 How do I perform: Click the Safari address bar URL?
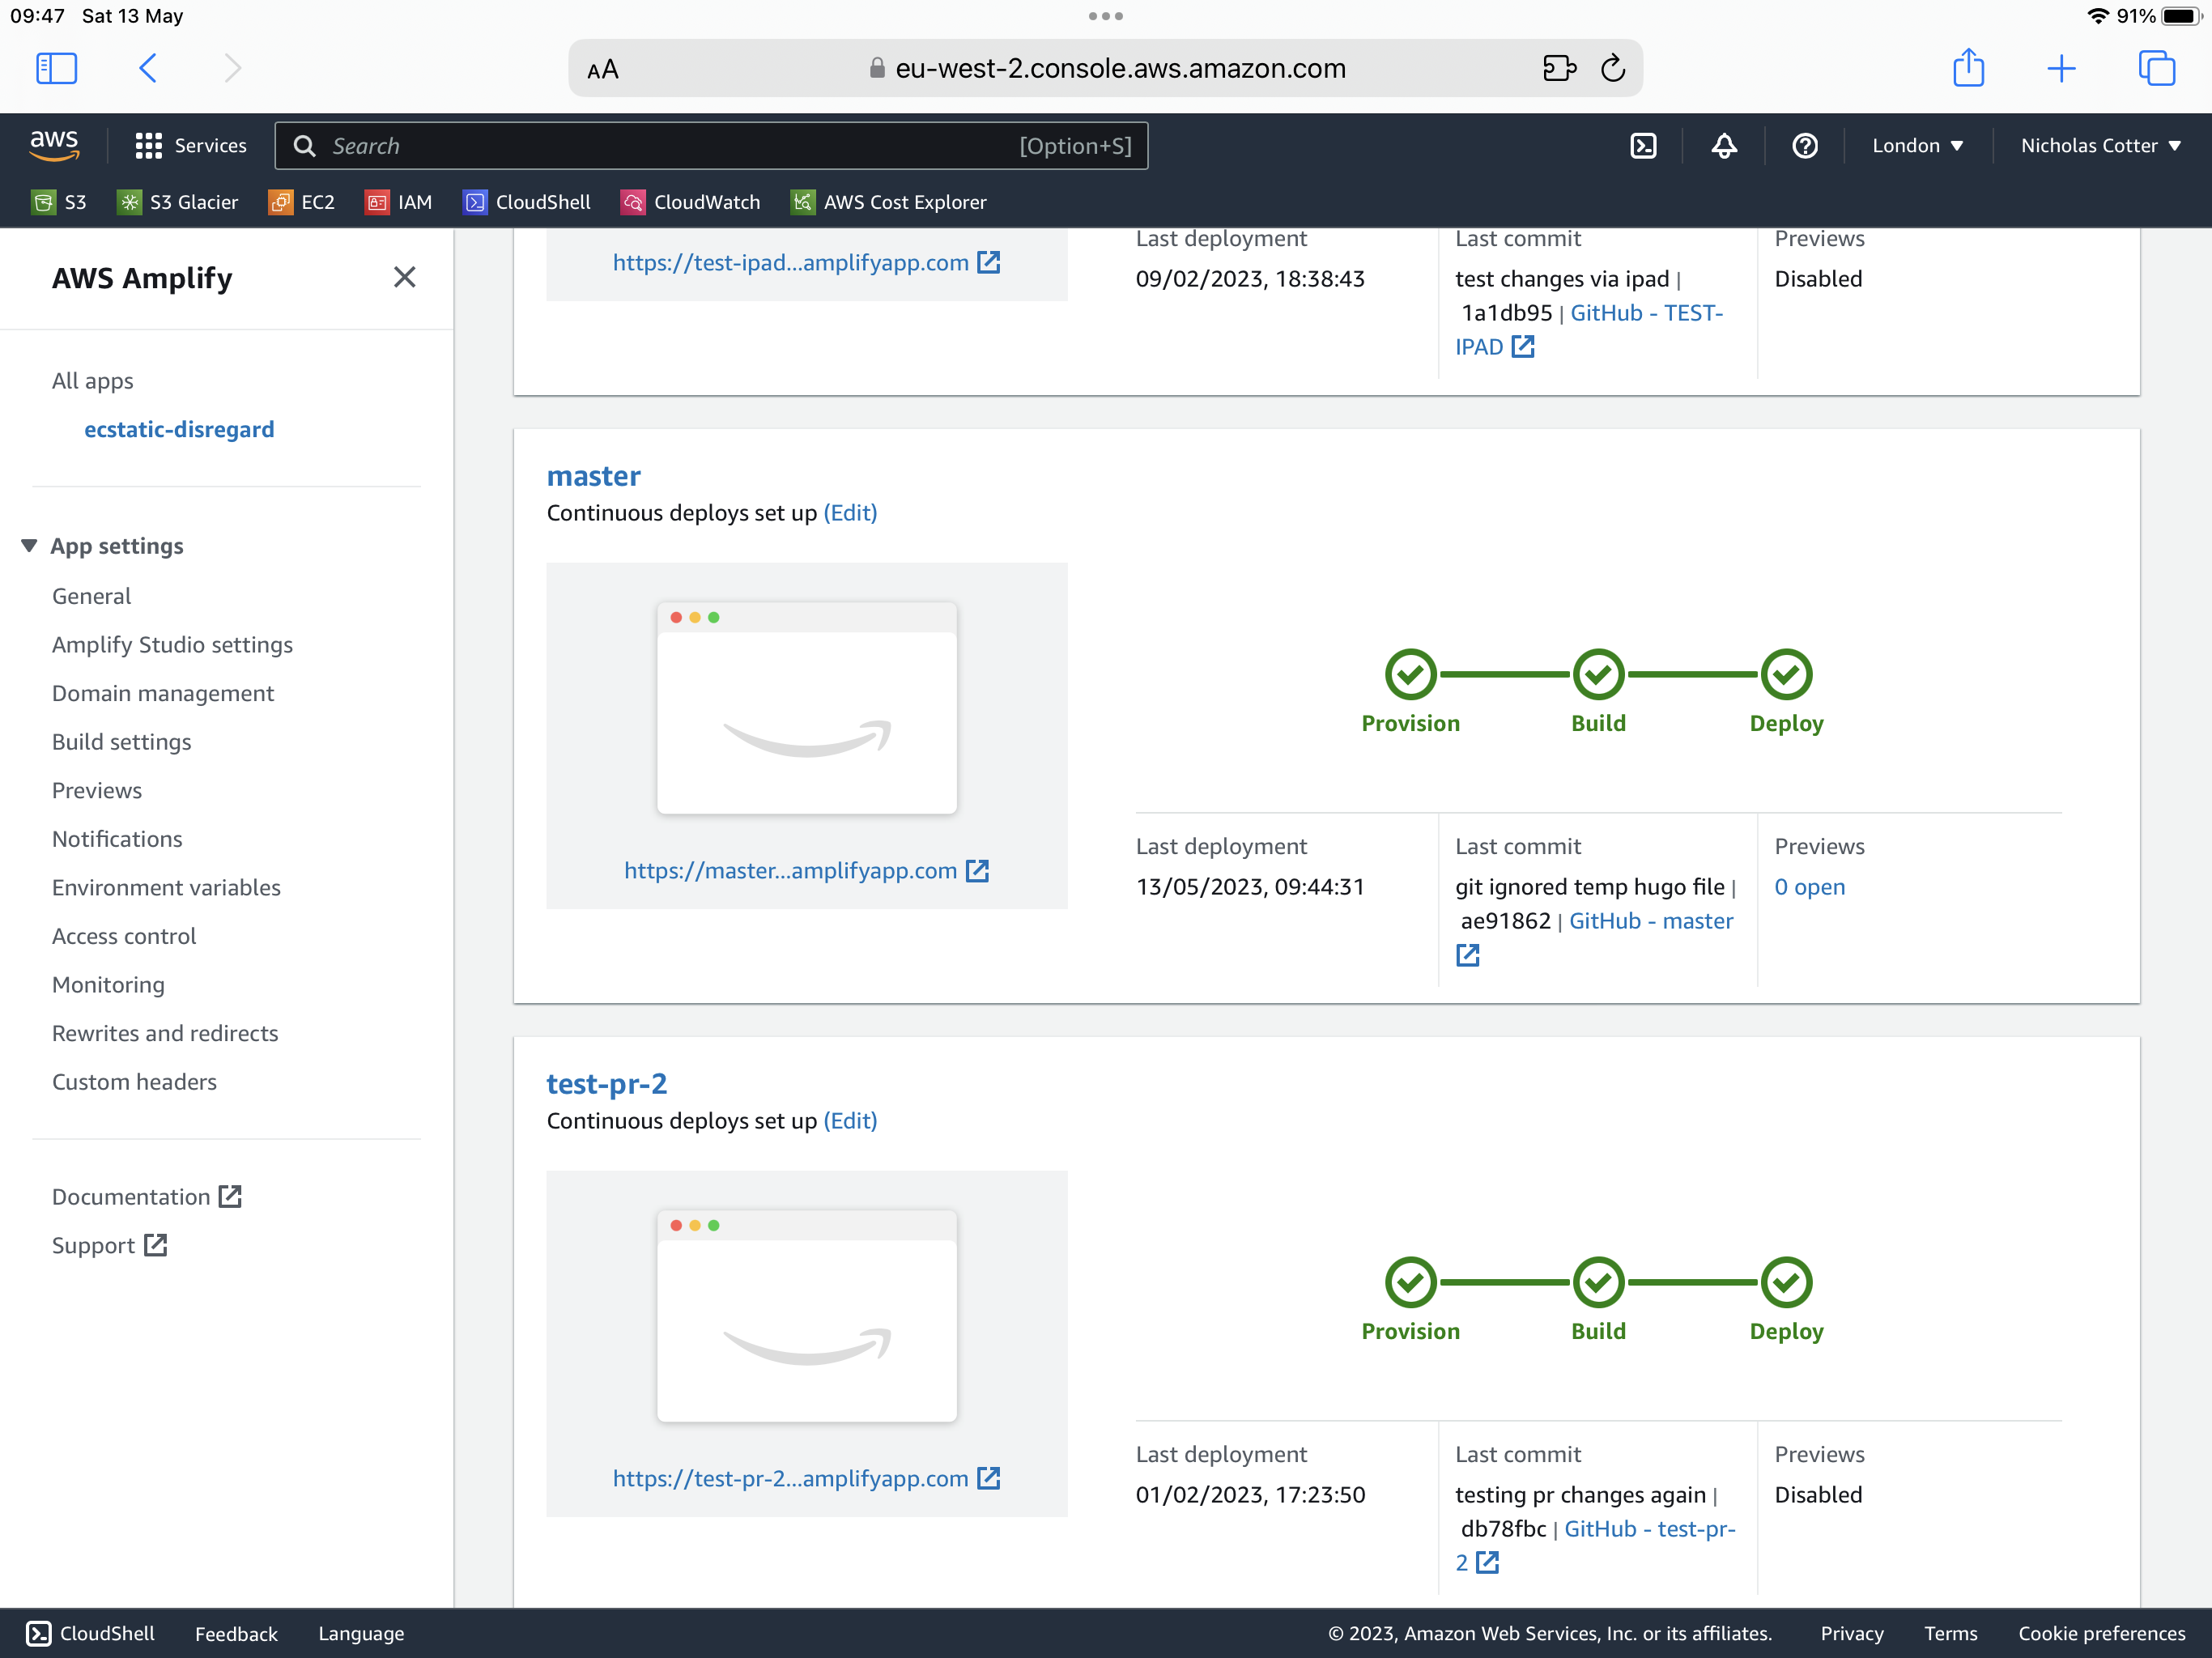point(1120,68)
